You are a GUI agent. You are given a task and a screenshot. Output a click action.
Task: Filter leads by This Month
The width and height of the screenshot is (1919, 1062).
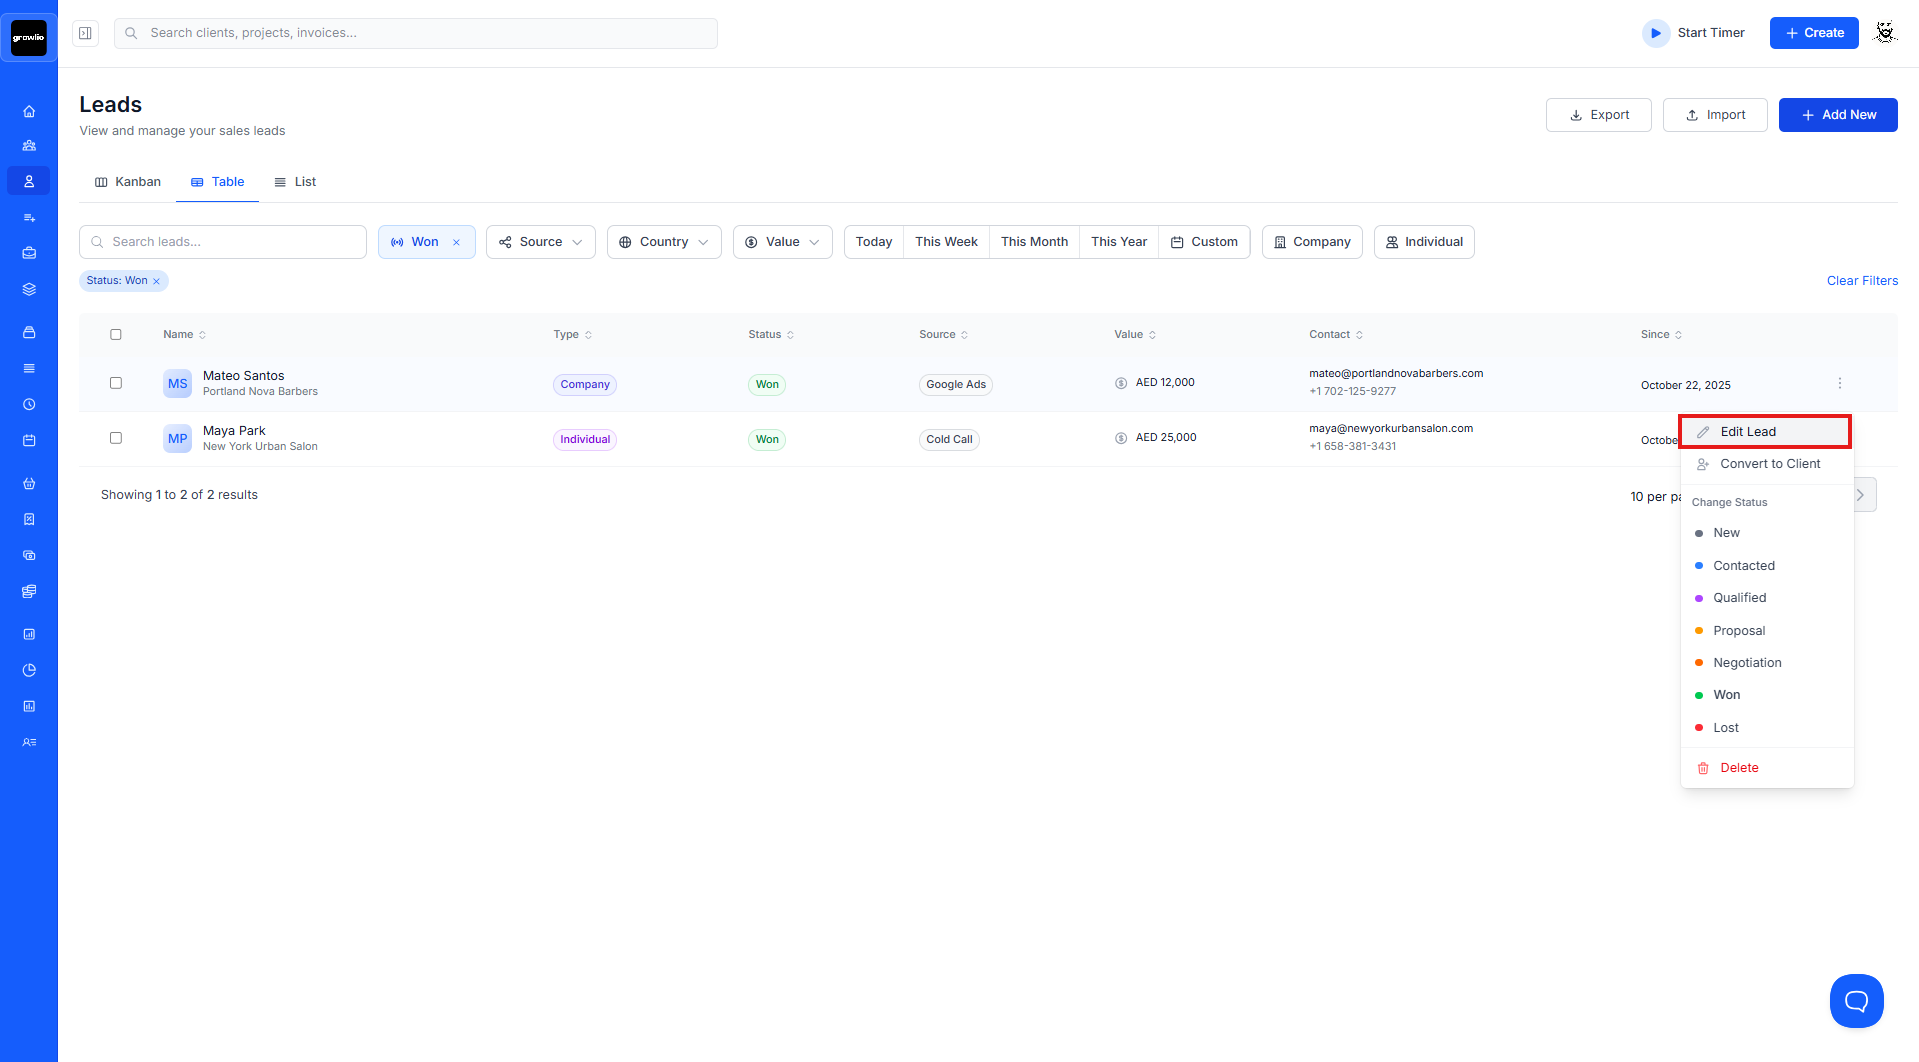[x=1034, y=242]
